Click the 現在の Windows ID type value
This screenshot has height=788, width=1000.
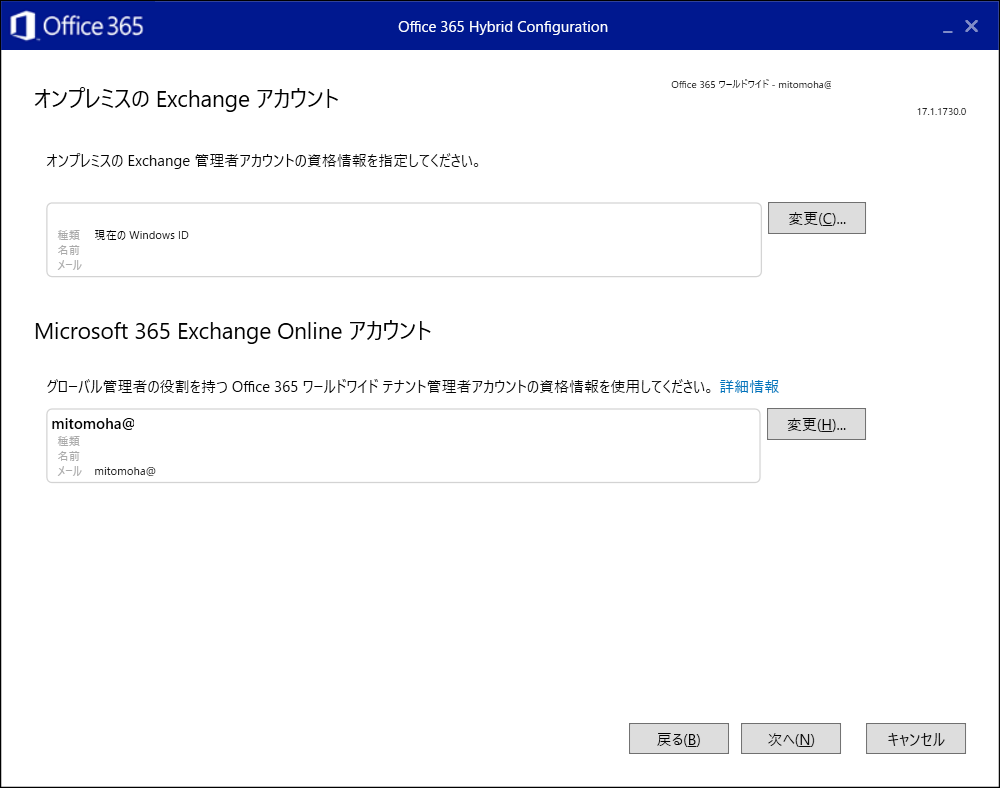[x=142, y=235]
